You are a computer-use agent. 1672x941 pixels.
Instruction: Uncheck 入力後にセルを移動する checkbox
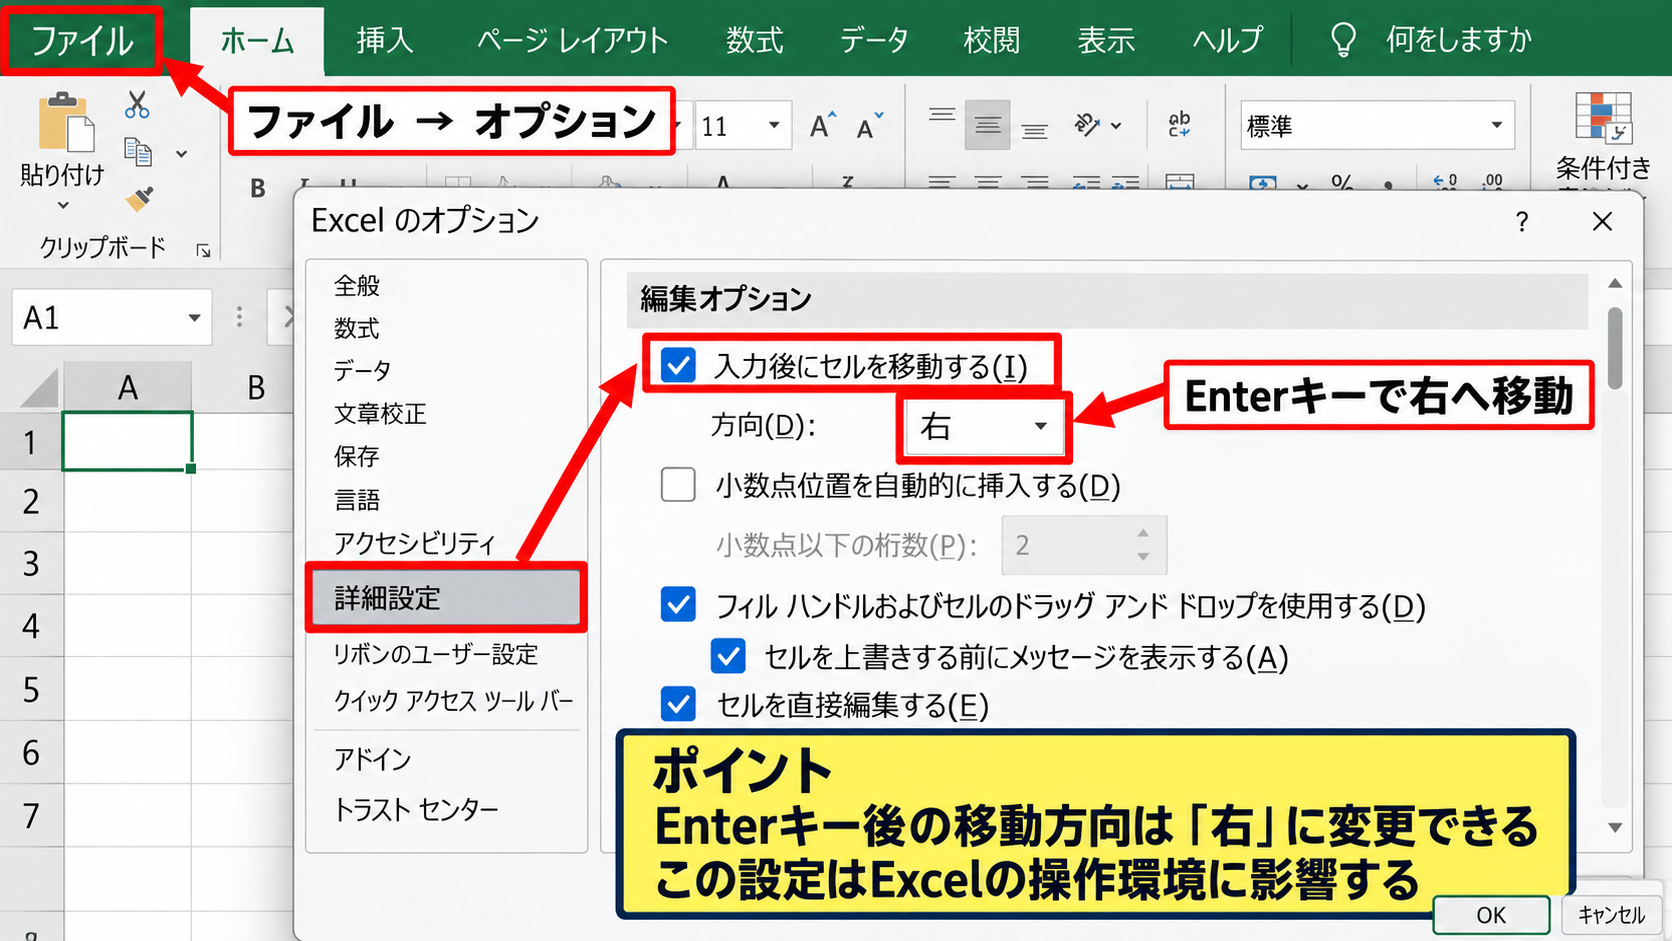pos(679,366)
